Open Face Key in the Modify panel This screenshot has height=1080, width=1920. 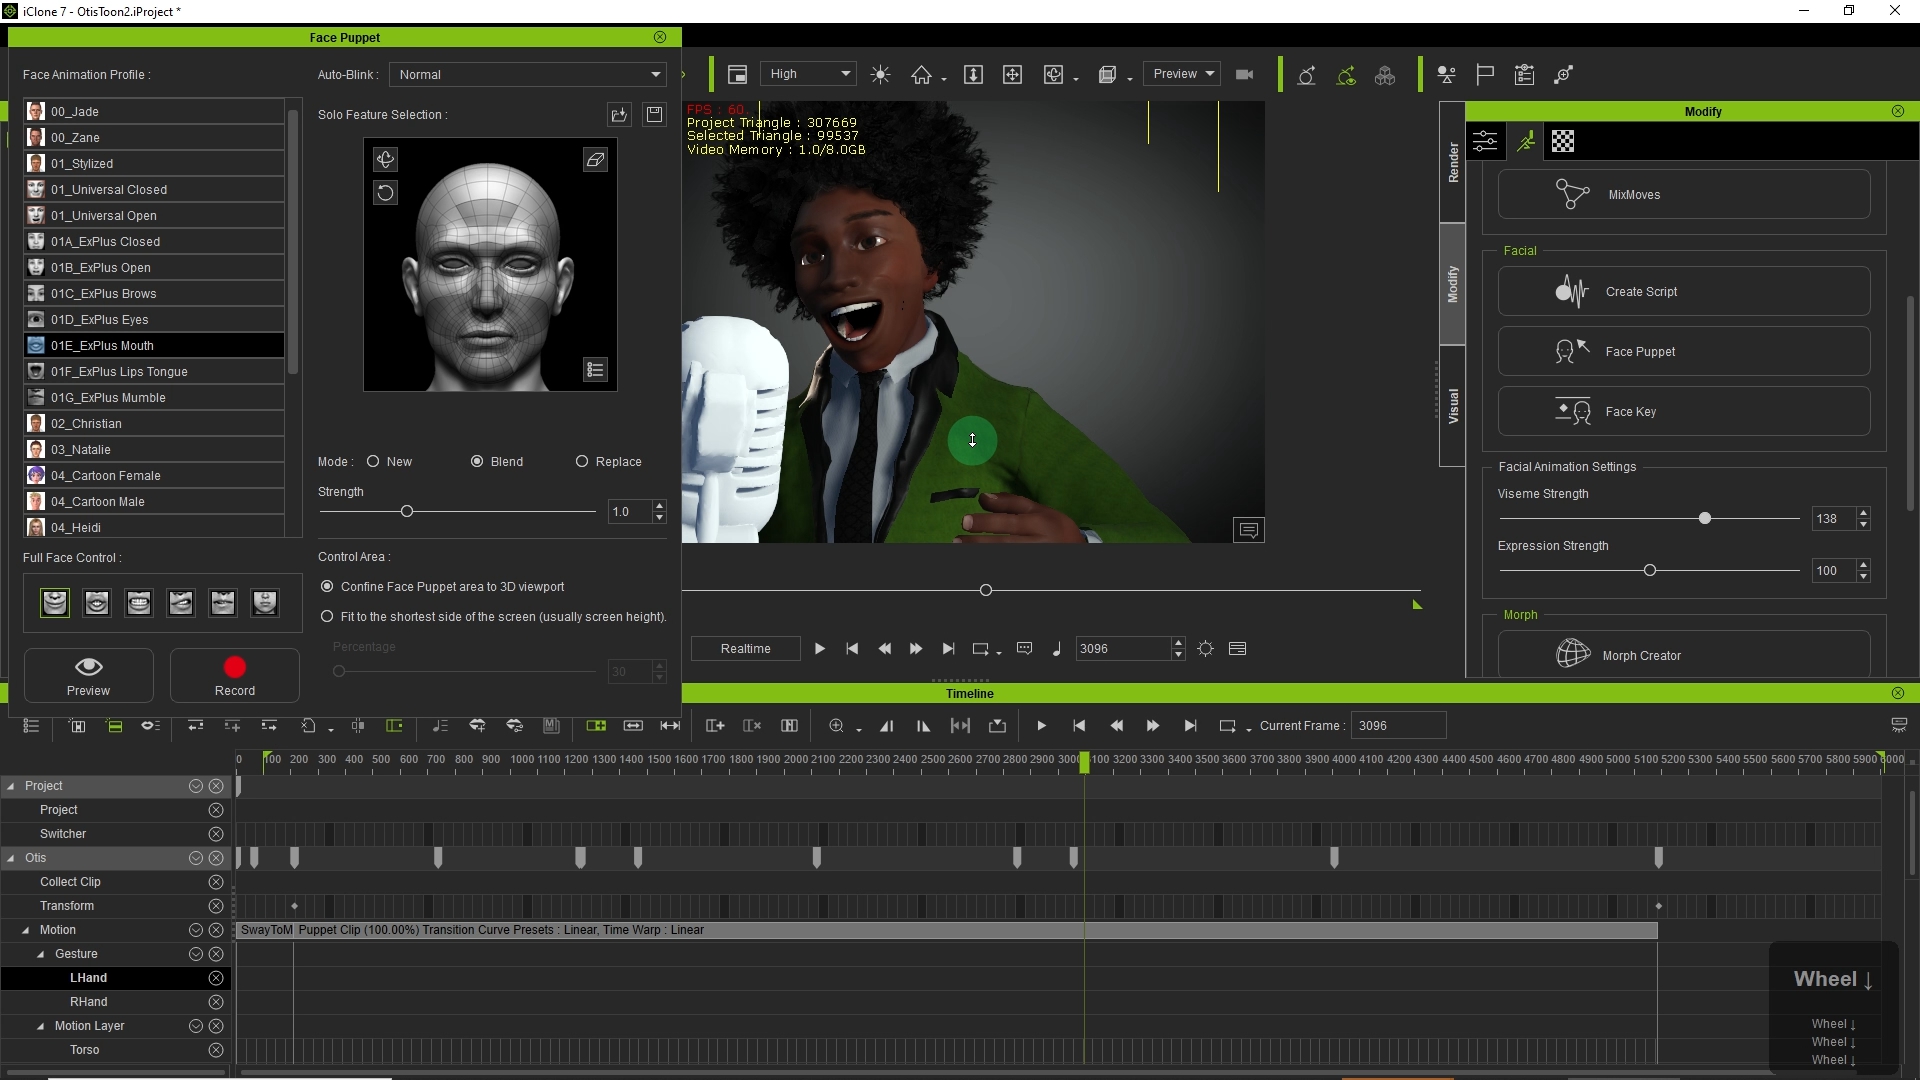[1684, 411]
